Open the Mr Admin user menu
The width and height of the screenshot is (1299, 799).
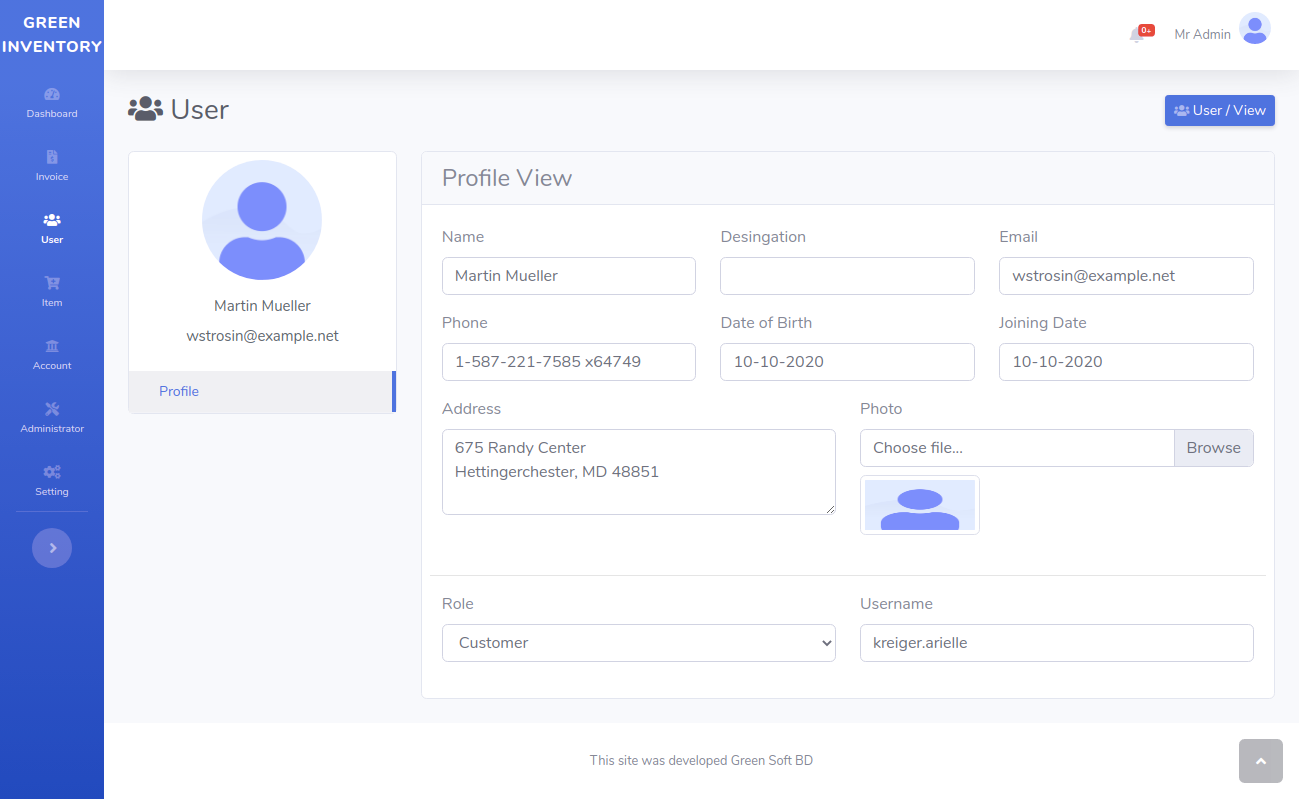tap(1202, 34)
